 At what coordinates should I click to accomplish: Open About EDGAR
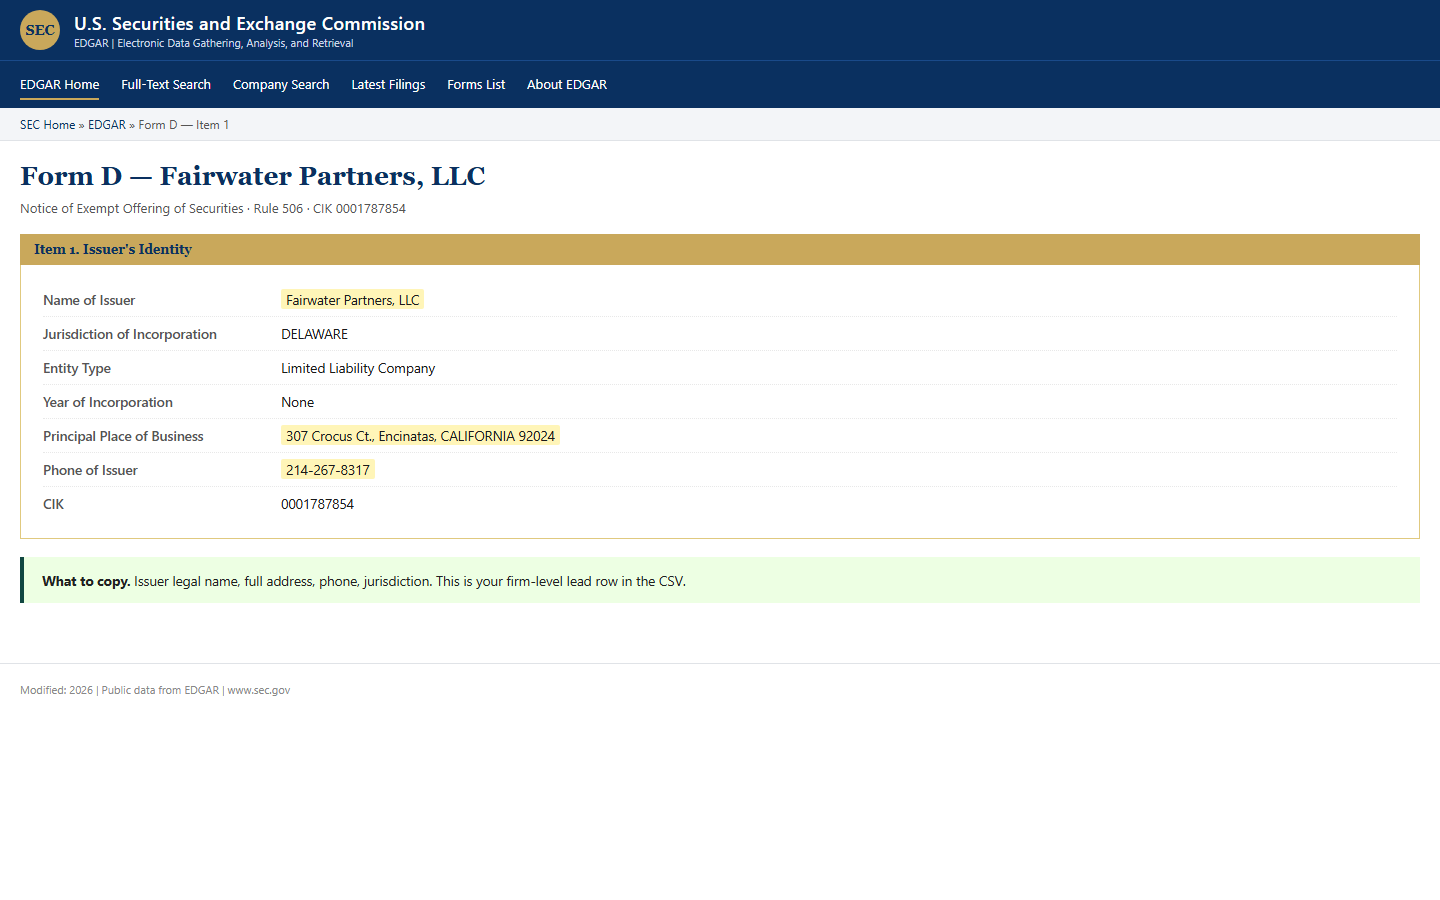[x=567, y=85]
